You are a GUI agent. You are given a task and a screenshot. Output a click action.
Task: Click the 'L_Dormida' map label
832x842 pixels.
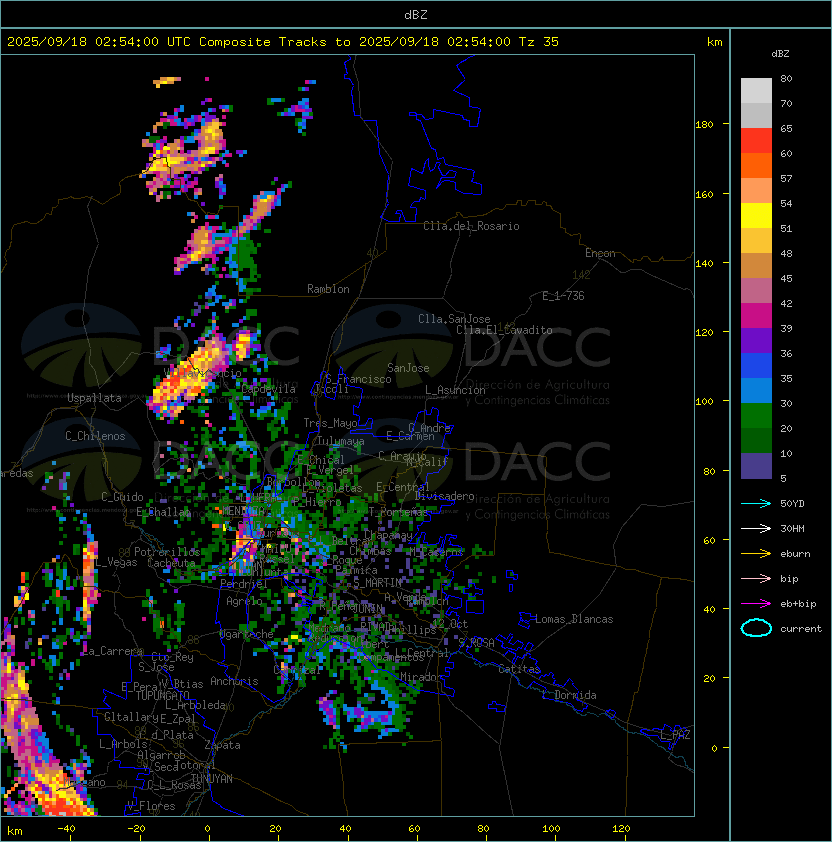point(569,695)
